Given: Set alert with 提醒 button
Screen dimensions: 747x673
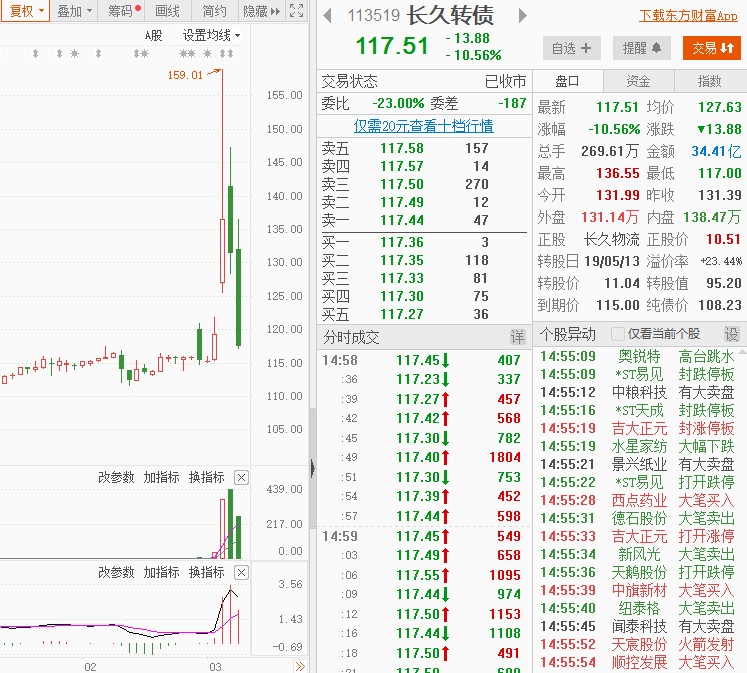Looking at the screenshot, I should (x=642, y=48).
